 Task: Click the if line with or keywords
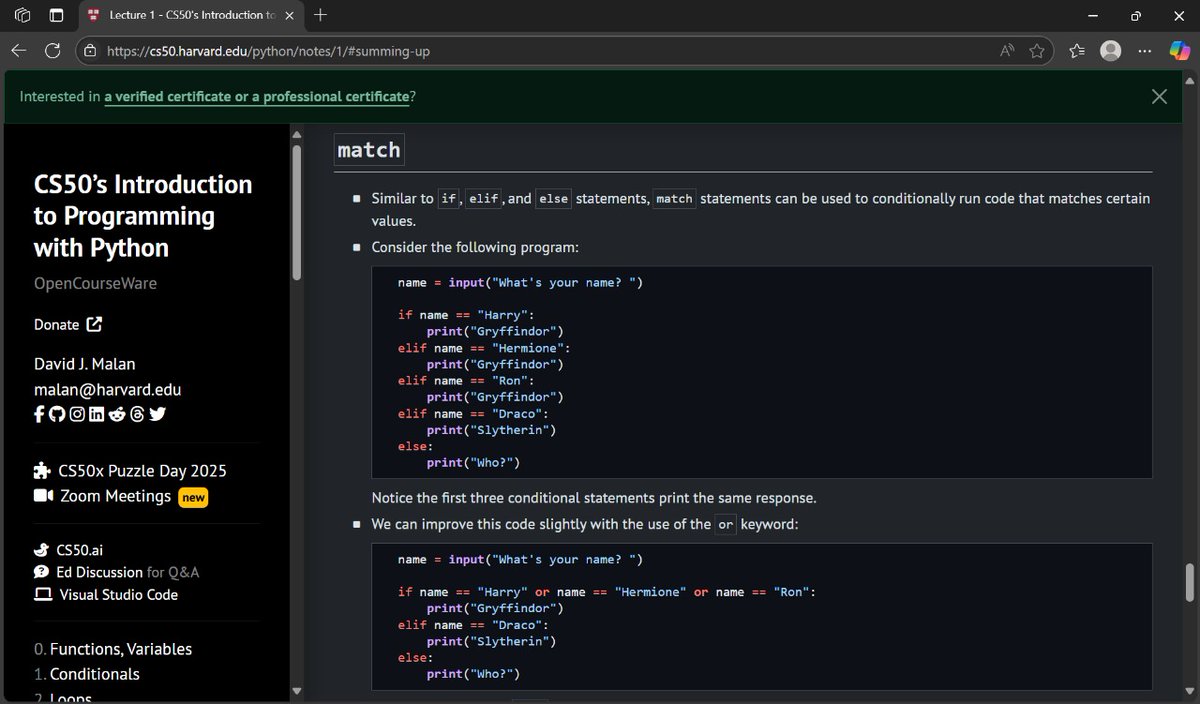tap(607, 592)
